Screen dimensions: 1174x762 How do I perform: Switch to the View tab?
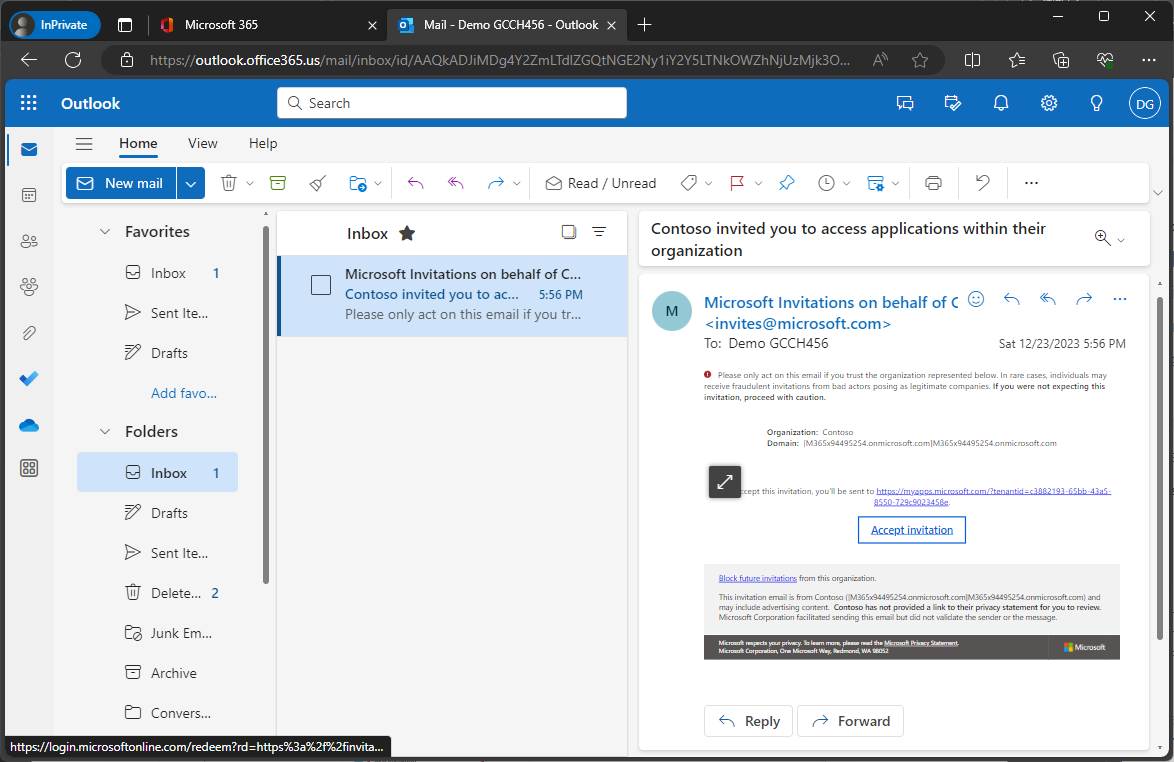(202, 143)
